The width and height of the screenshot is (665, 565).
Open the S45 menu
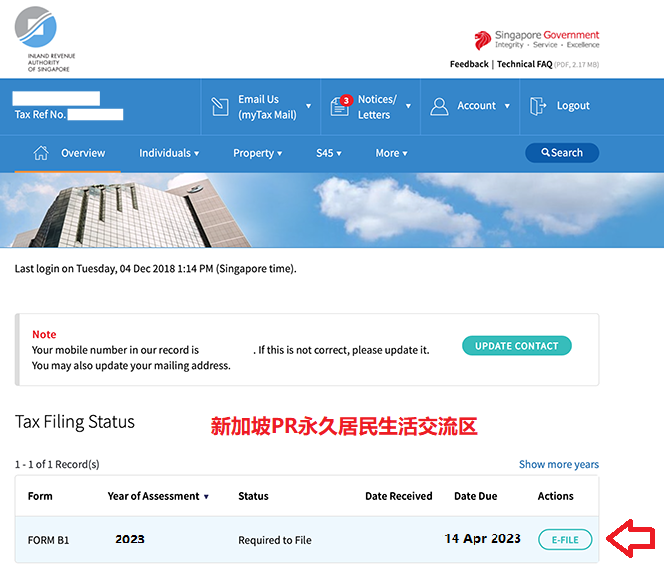[329, 153]
